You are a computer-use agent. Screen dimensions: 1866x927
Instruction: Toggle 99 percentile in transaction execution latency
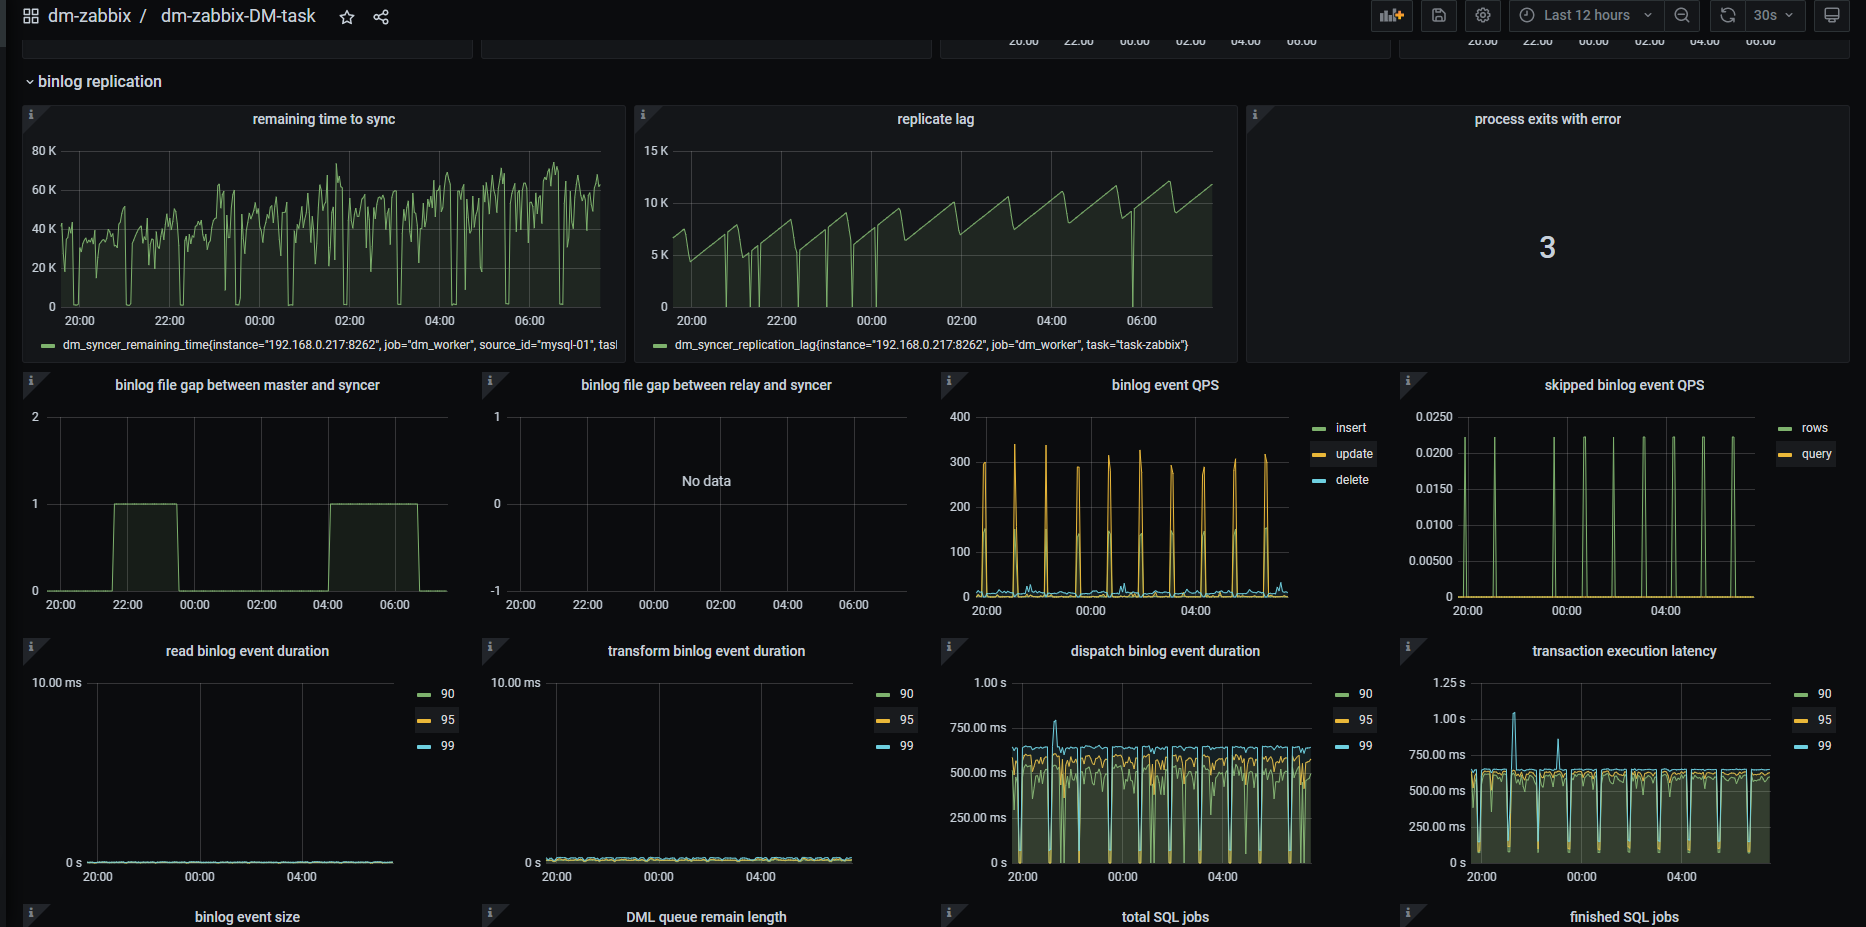[1824, 746]
